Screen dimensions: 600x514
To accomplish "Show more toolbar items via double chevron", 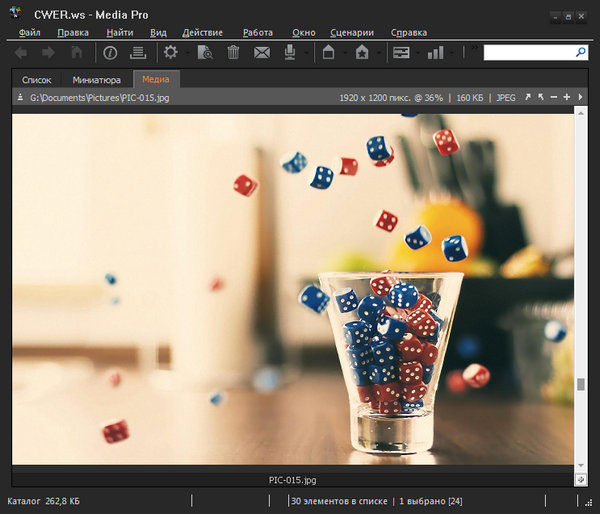I will (474, 48).
